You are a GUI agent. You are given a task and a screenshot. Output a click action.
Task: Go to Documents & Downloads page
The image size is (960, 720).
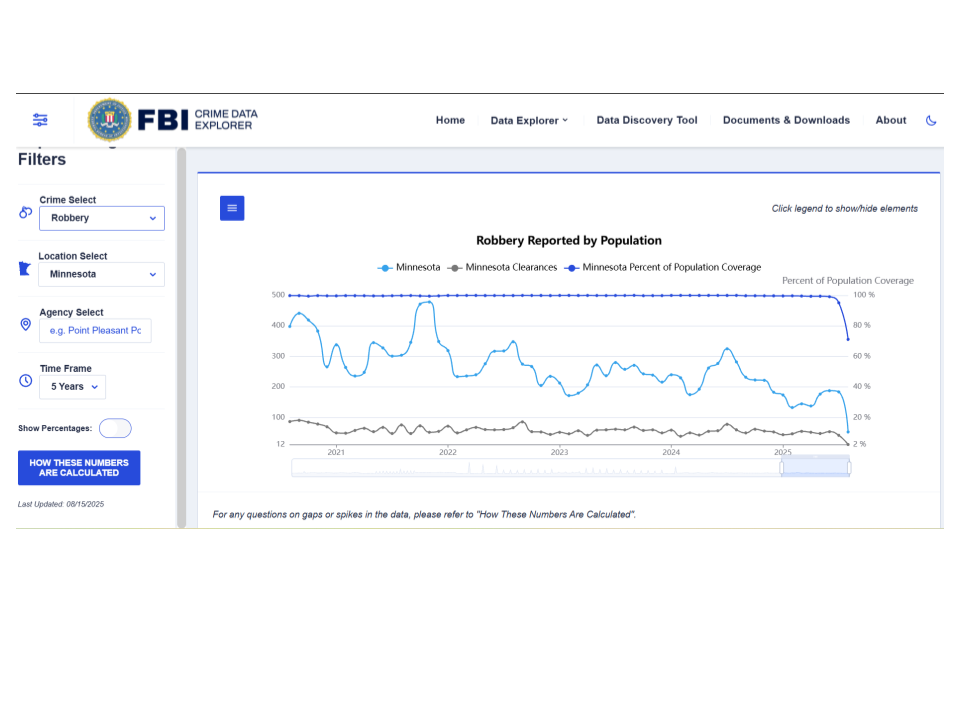(x=786, y=120)
